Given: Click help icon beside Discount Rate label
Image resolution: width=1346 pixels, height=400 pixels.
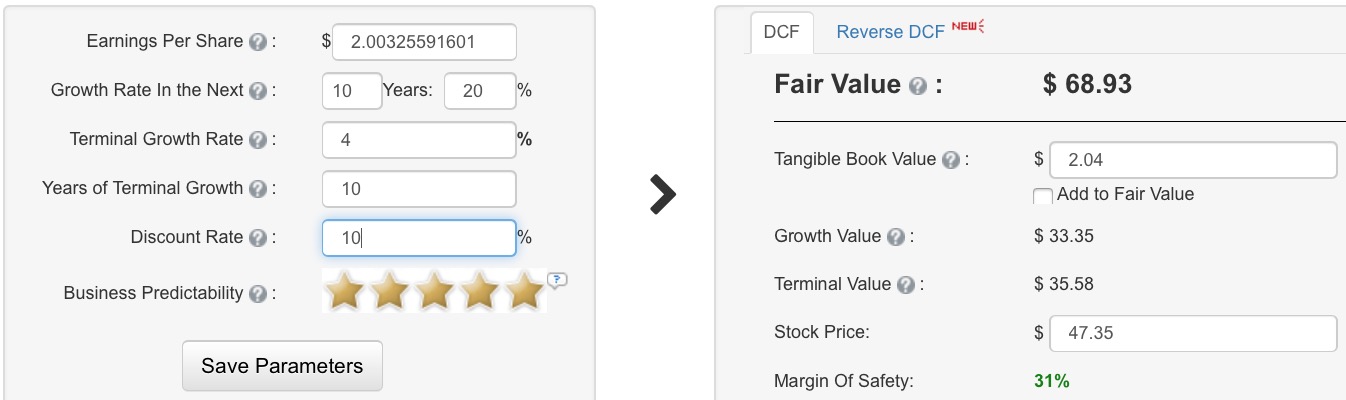Looking at the screenshot, I should tap(258, 238).
